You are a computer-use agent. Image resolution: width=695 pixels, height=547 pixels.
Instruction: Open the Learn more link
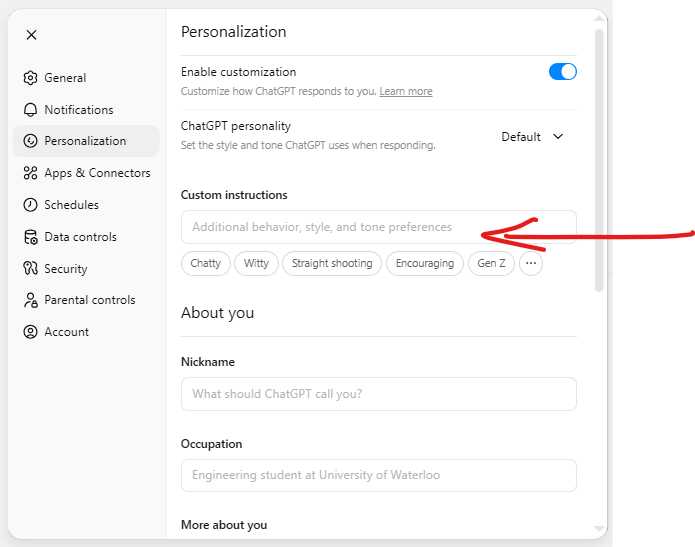(406, 92)
